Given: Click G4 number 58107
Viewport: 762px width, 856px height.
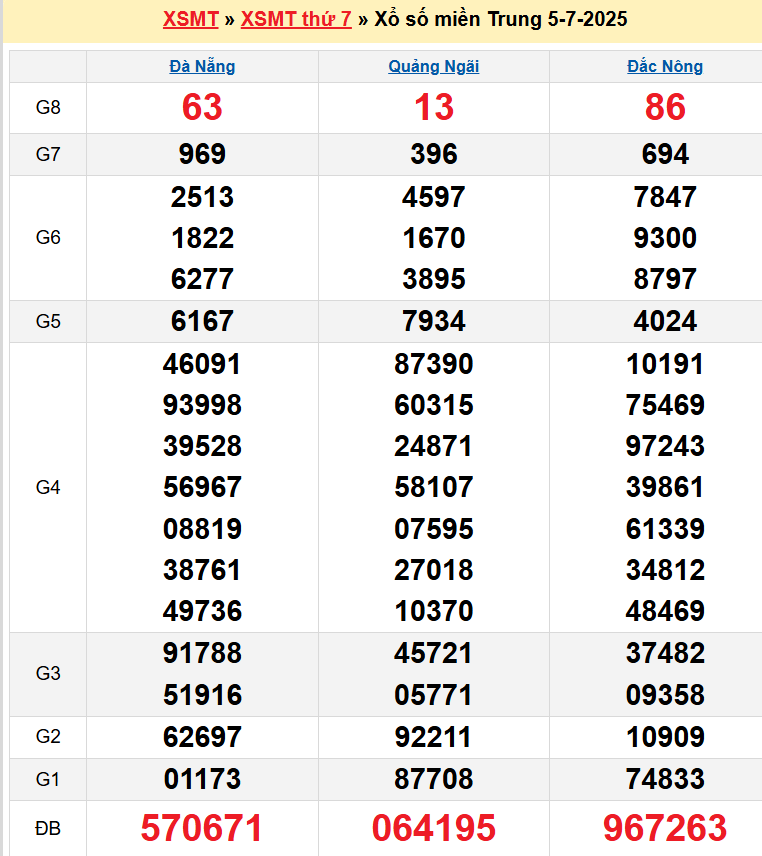Looking at the screenshot, I should click(x=434, y=488).
